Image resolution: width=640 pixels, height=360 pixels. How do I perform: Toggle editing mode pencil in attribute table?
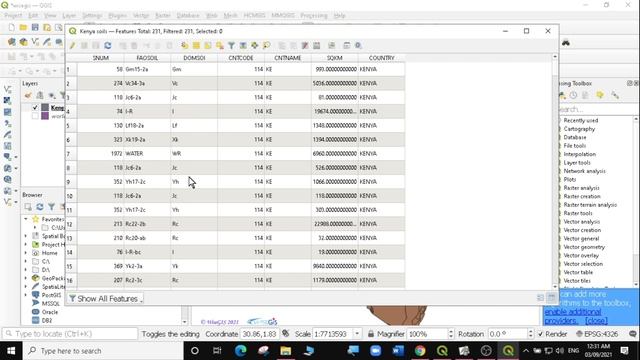click(72, 45)
